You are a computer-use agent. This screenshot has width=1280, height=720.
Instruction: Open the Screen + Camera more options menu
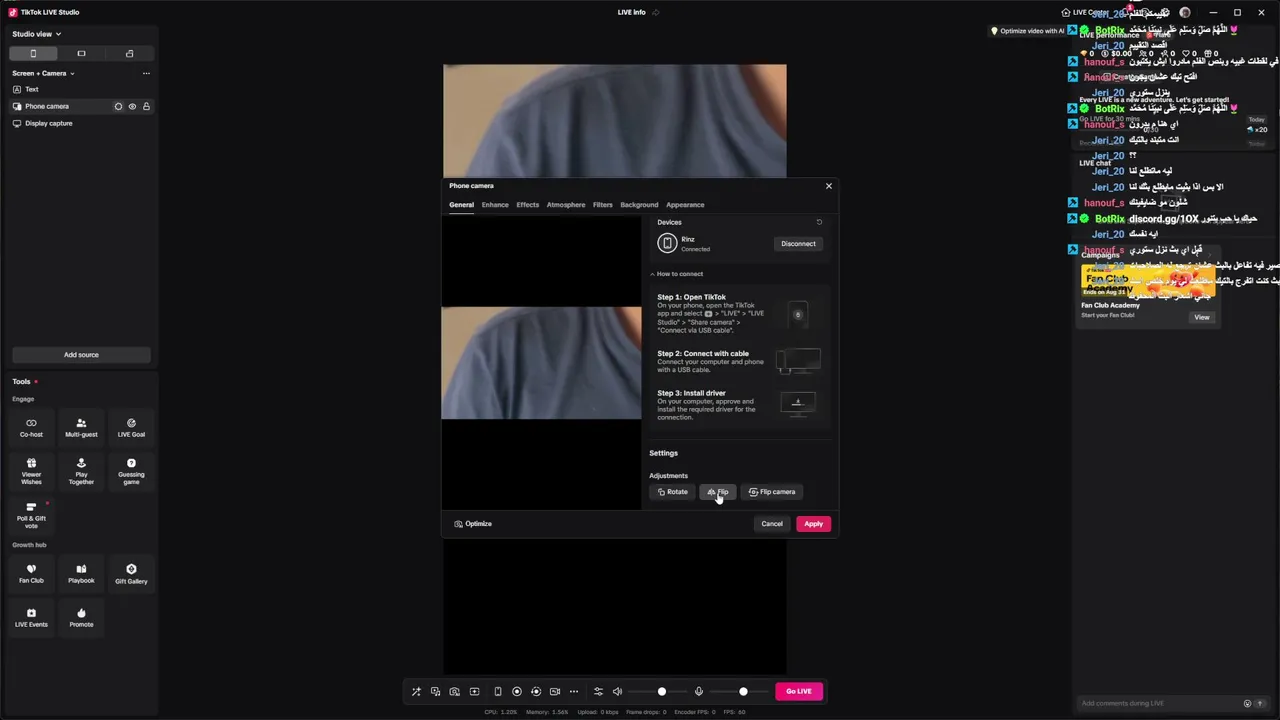146,73
